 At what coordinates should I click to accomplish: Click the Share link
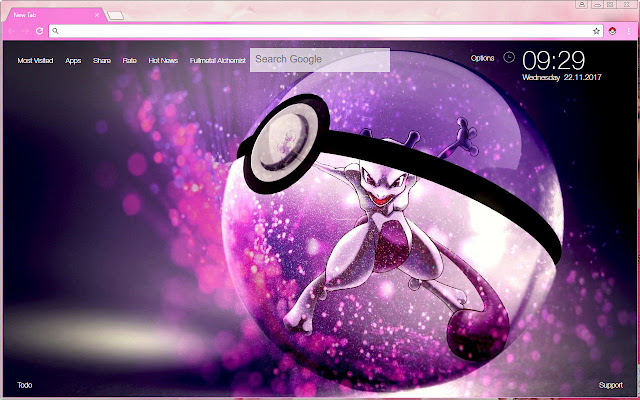coord(102,60)
